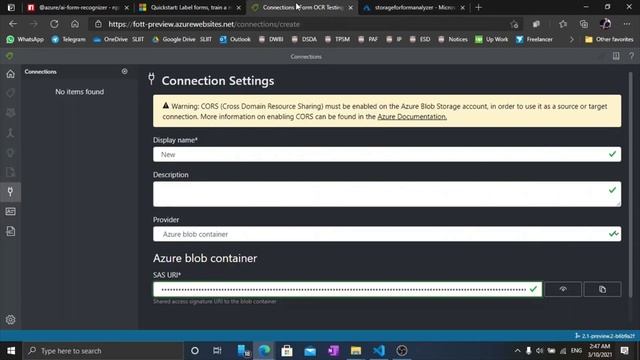Show hidden system tray icons
640x360 pixels.
pos(517,351)
